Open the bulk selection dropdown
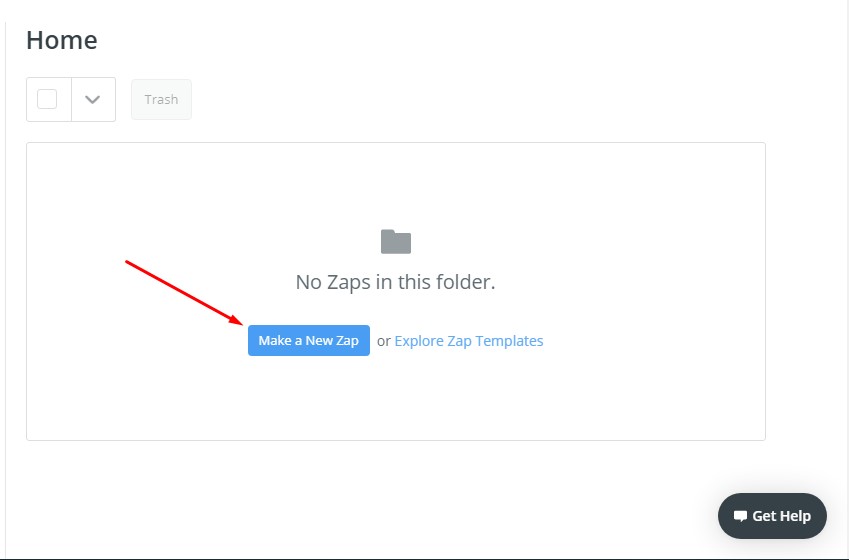The height and width of the screenshot is (560, 849). point(93,100)
